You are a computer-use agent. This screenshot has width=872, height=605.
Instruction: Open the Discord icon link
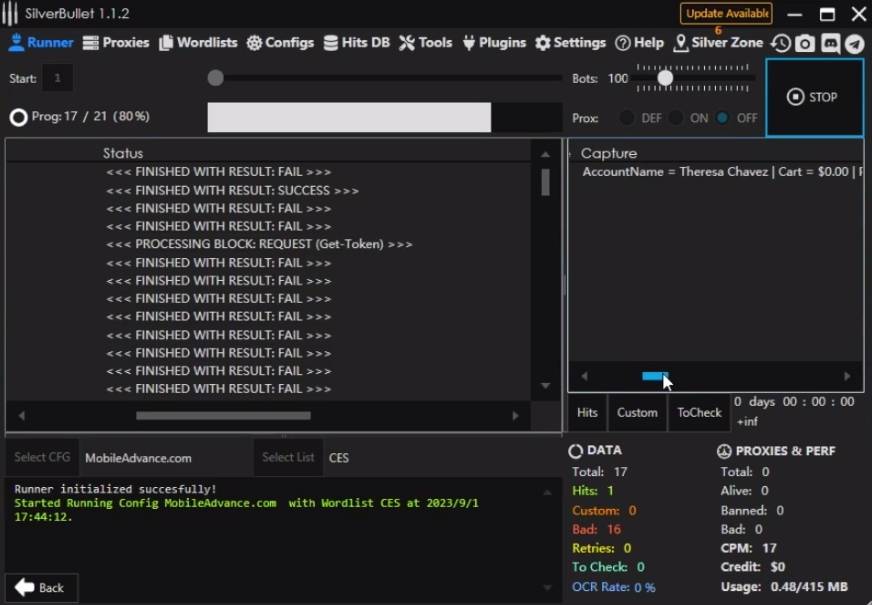pyautogui.click(x=830, y=43)
